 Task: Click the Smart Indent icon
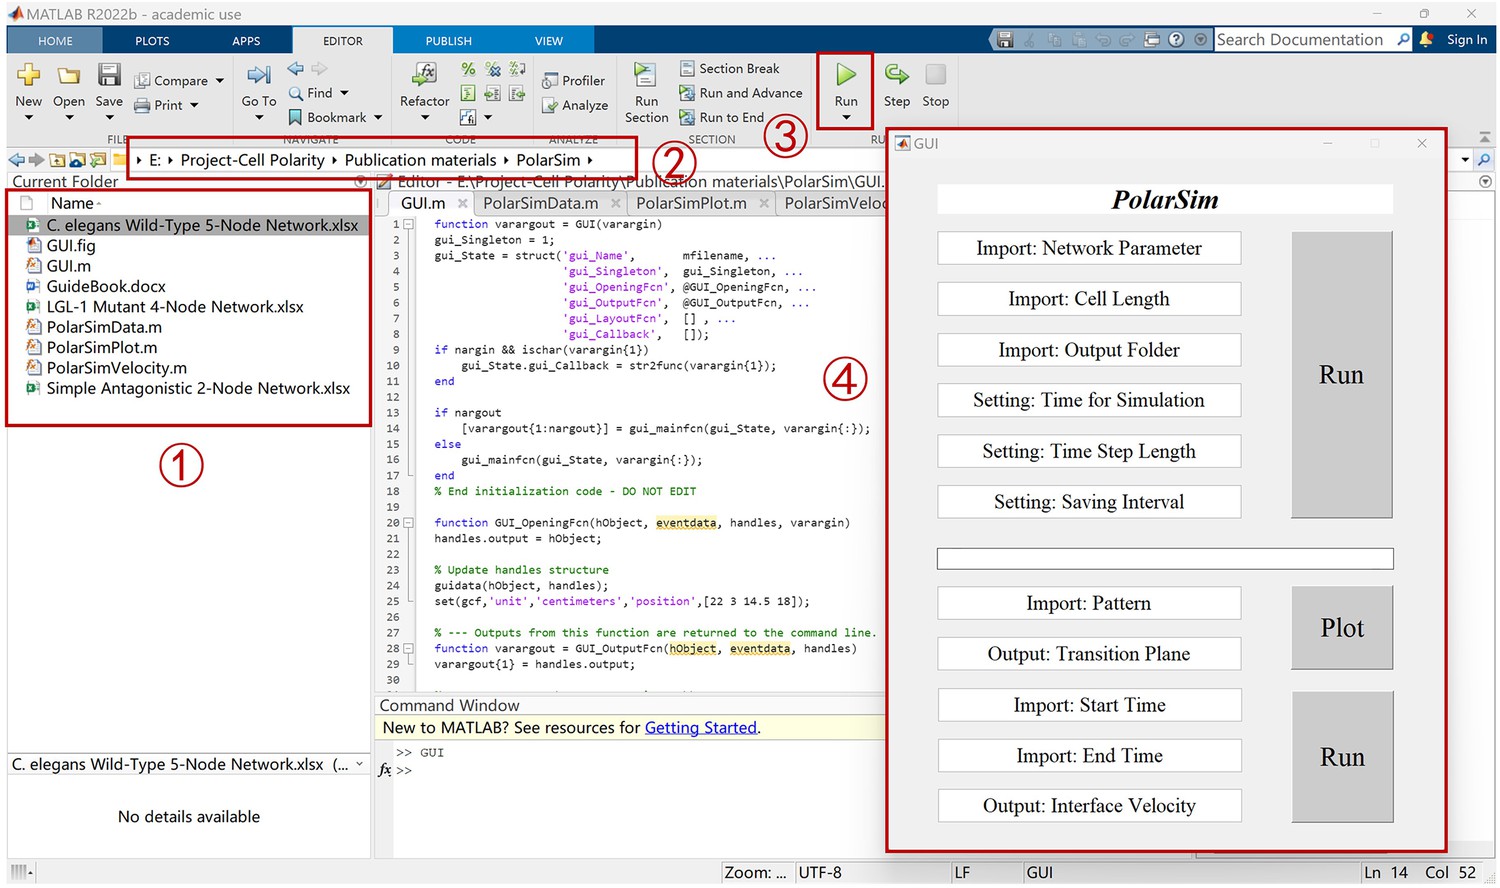[468, 93]
